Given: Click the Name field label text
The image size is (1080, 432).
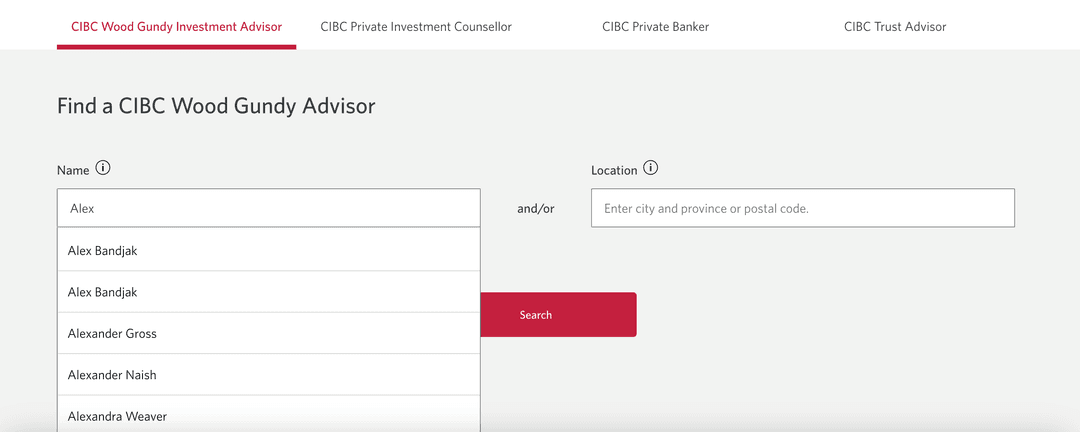Looking at the screenshot, I should (73, 170).
